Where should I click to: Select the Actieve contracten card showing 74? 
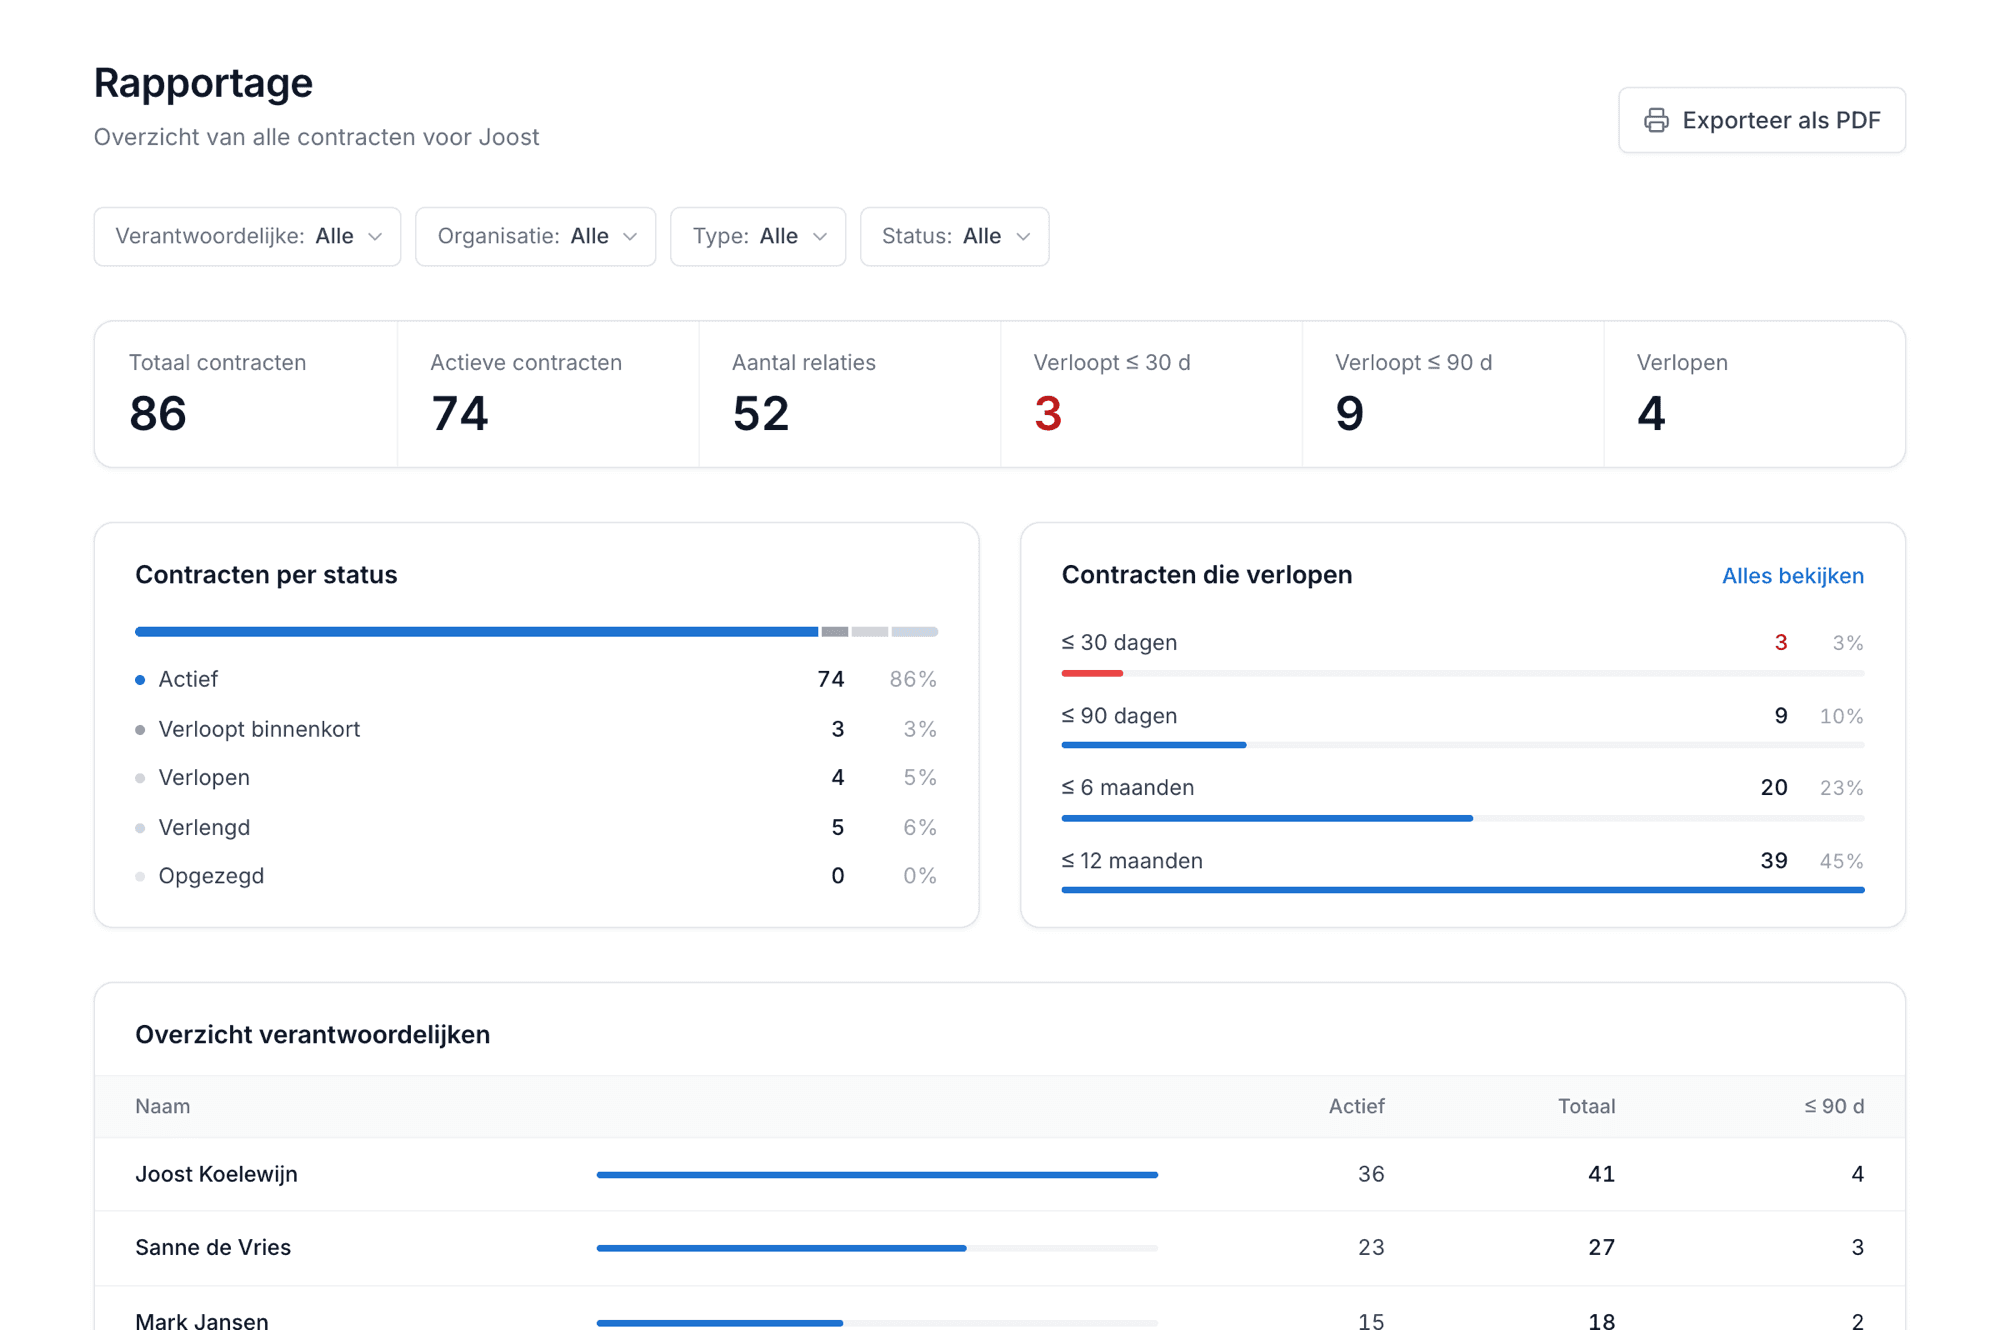coord(548,394)
